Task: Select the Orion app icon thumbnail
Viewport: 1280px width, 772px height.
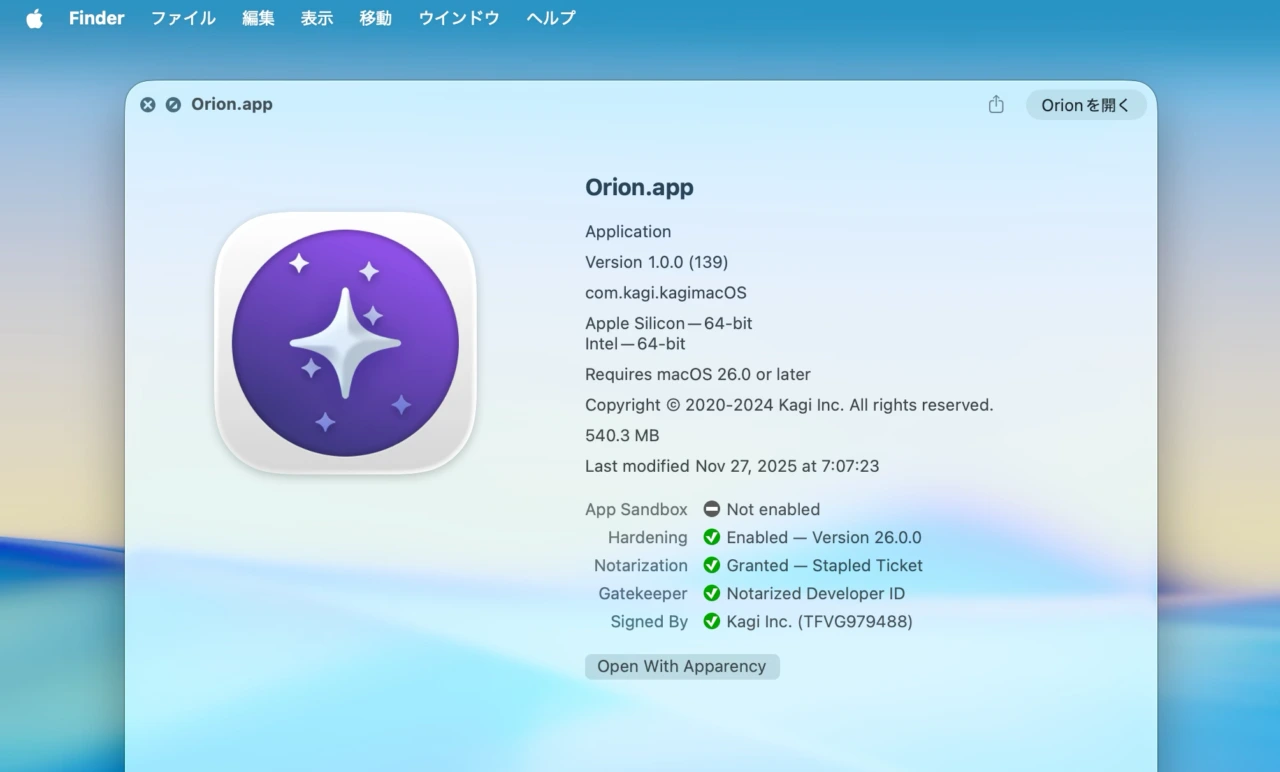Action: point(345,343)
